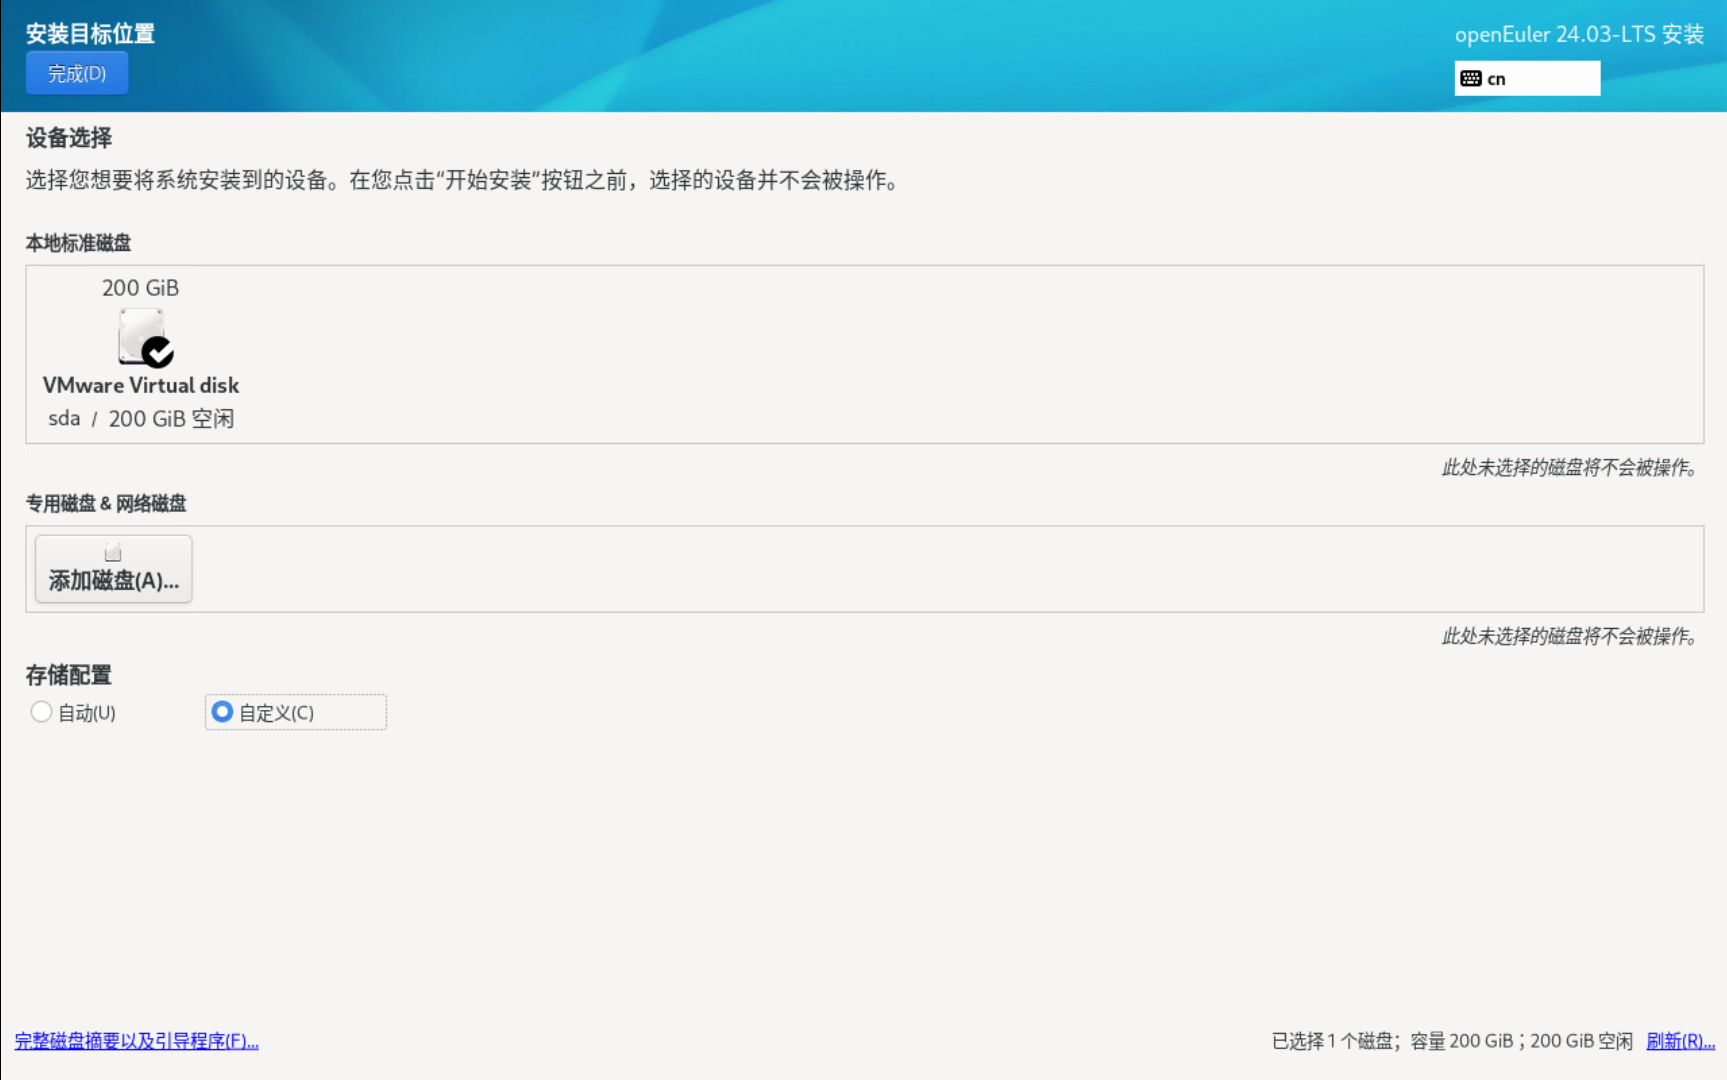Click the 设备选择 heading
This screenshot has height=1080, width=1727.
click(69, 138)
